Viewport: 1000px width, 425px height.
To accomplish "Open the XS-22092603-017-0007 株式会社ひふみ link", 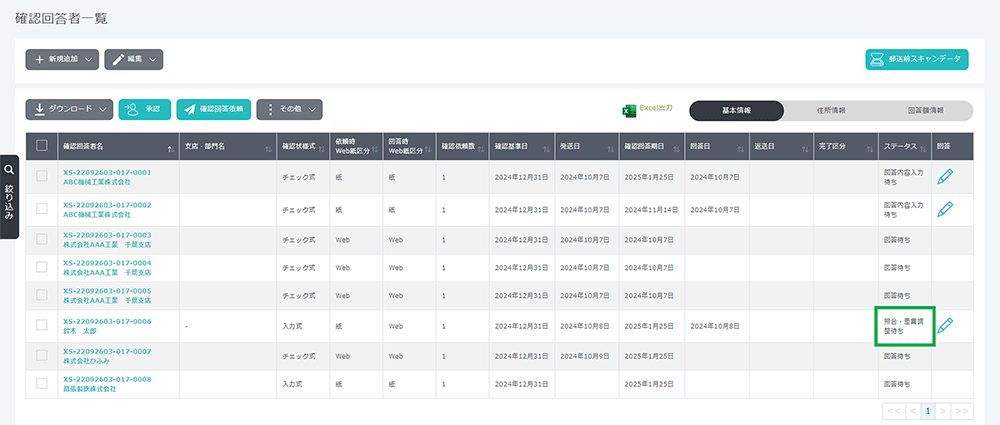I will [107, 355].
